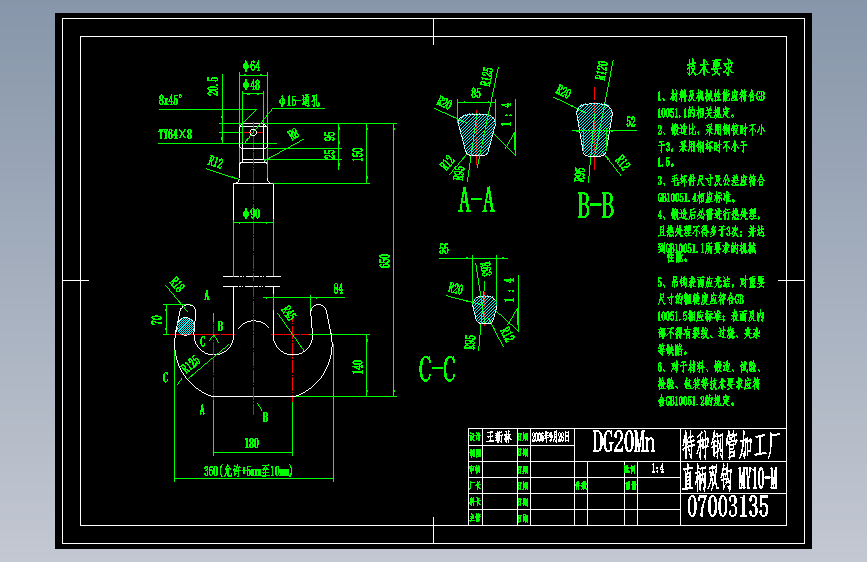Select the 直柄双钩 MY10-M part title

(729, 477)
